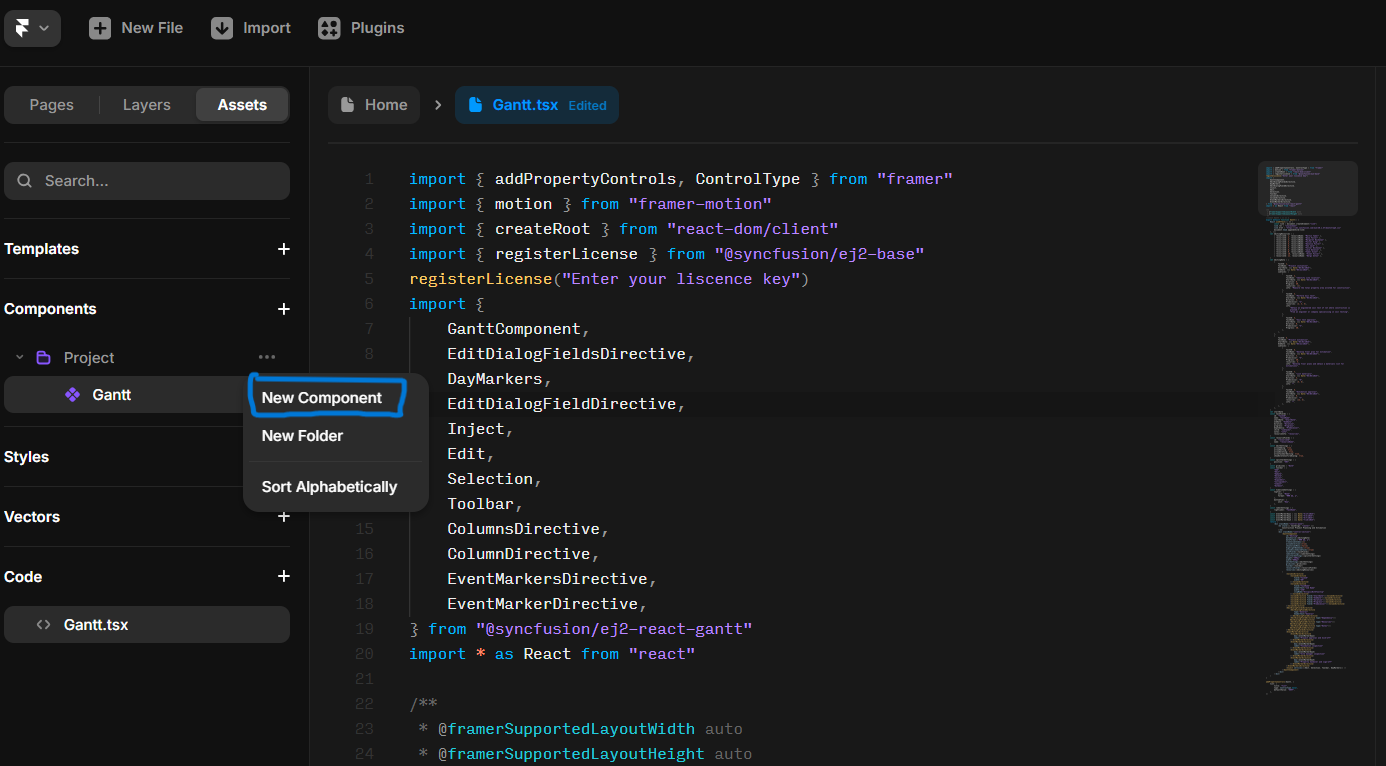The width and height of the screenshot is (1386, 766).
Task: Open the Project folder three-dot menu
Action: point(266,357)
